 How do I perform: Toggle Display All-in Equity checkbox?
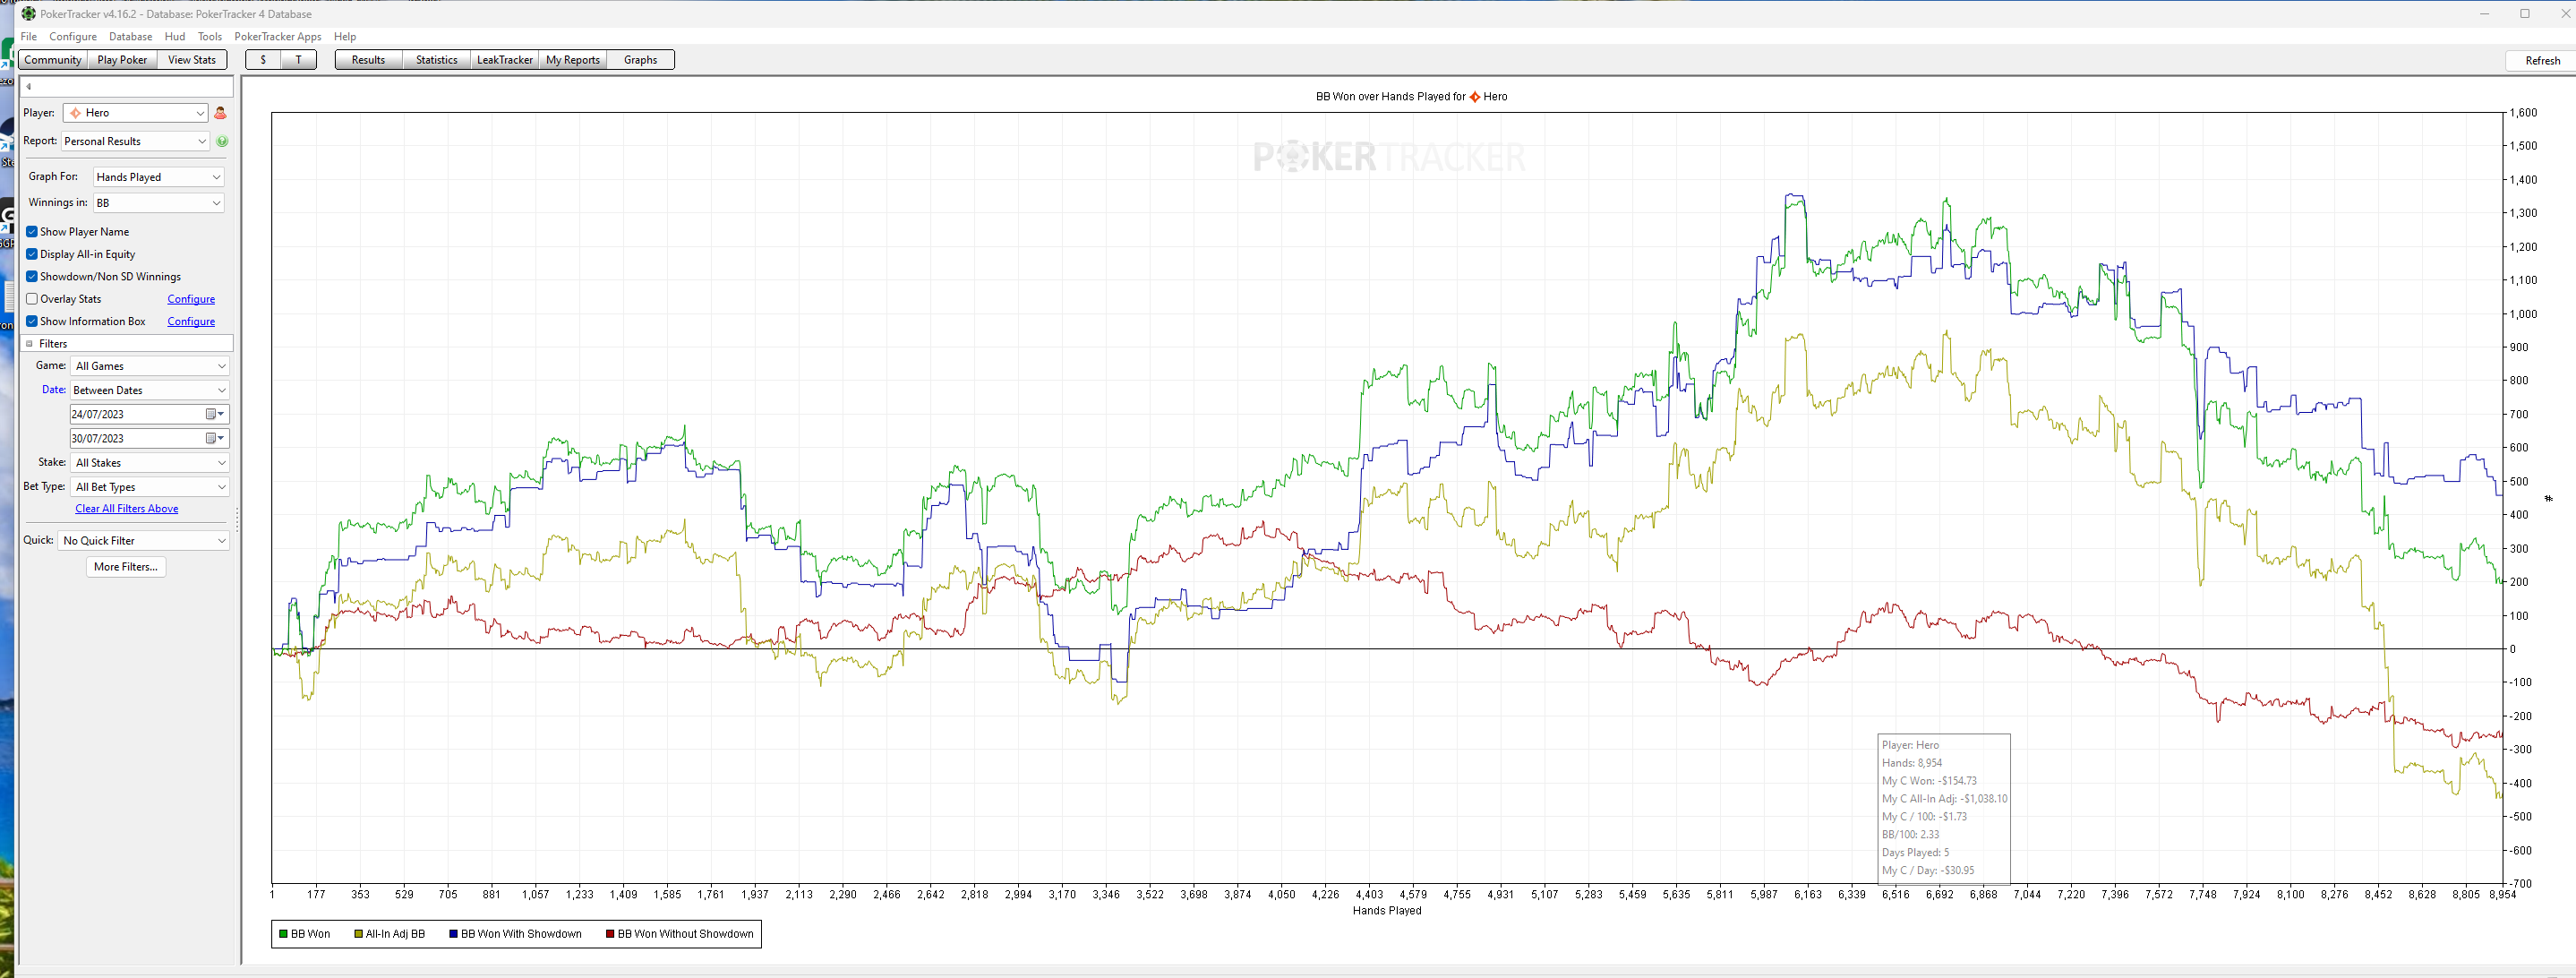point(32,254)
